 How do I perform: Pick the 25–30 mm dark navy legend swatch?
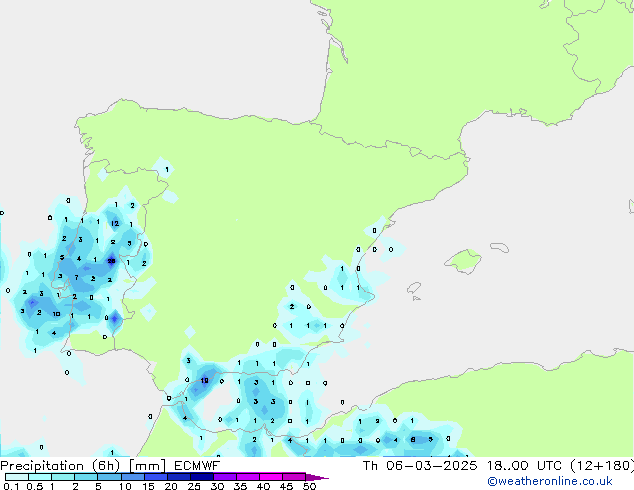click(202, 477)
